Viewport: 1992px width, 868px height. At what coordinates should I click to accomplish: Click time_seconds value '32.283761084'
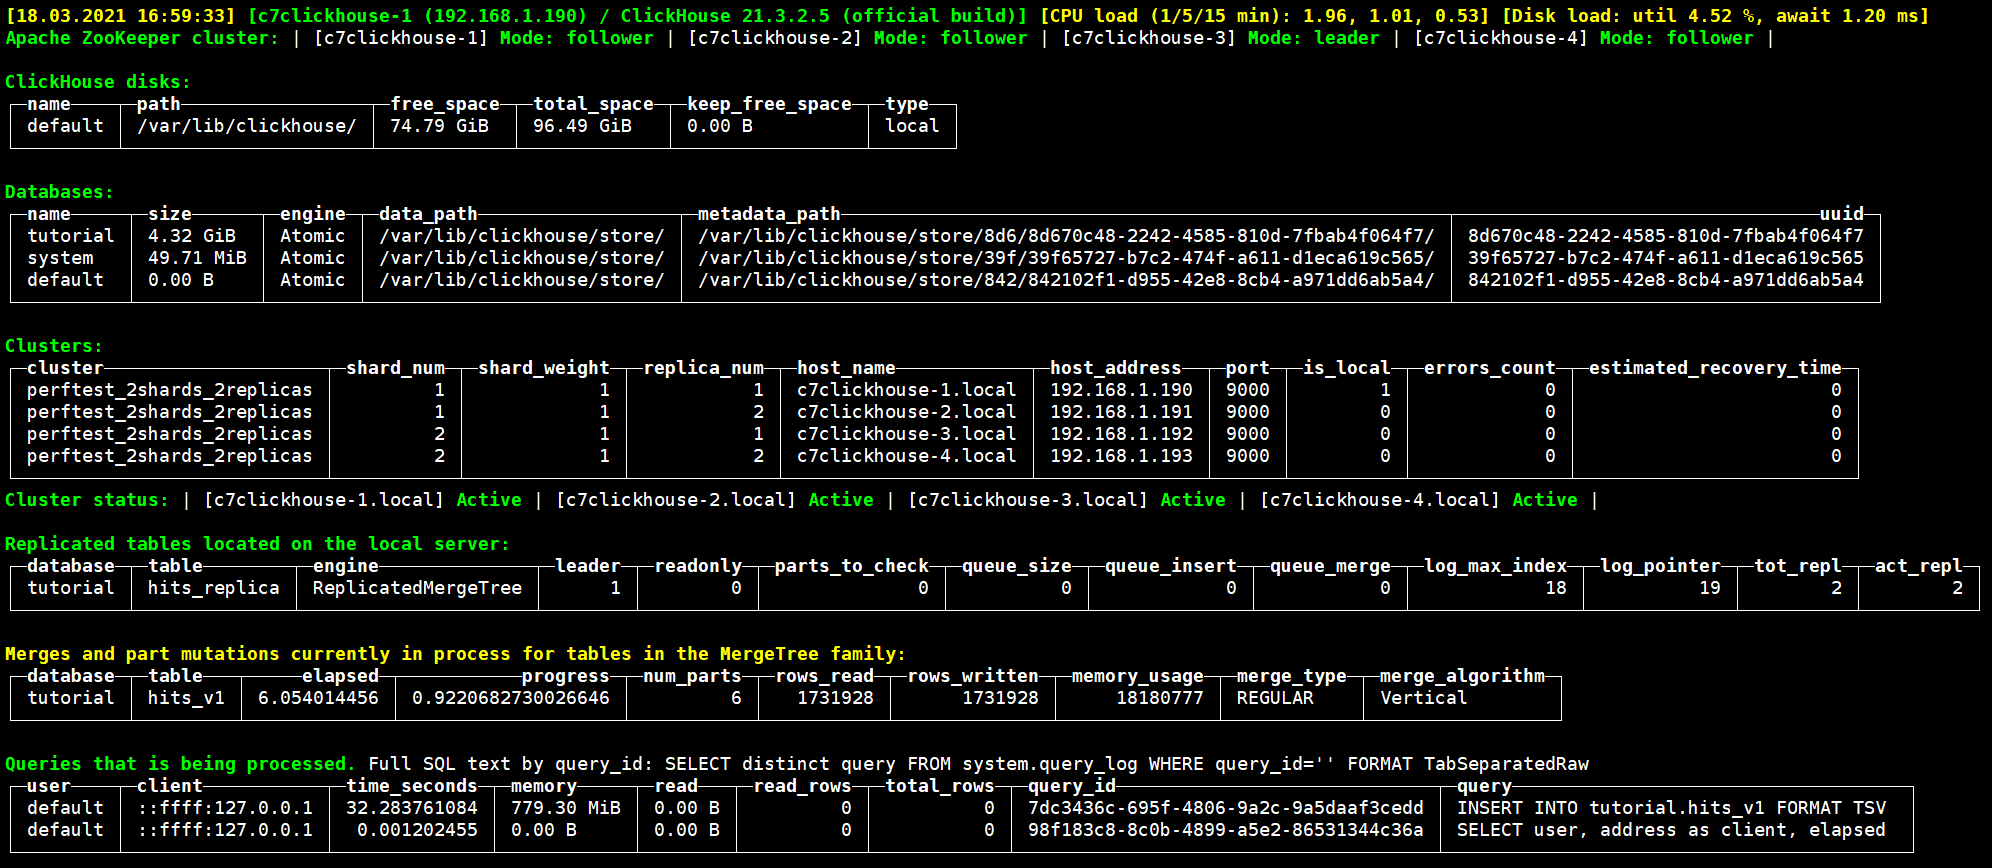[411, 808]
